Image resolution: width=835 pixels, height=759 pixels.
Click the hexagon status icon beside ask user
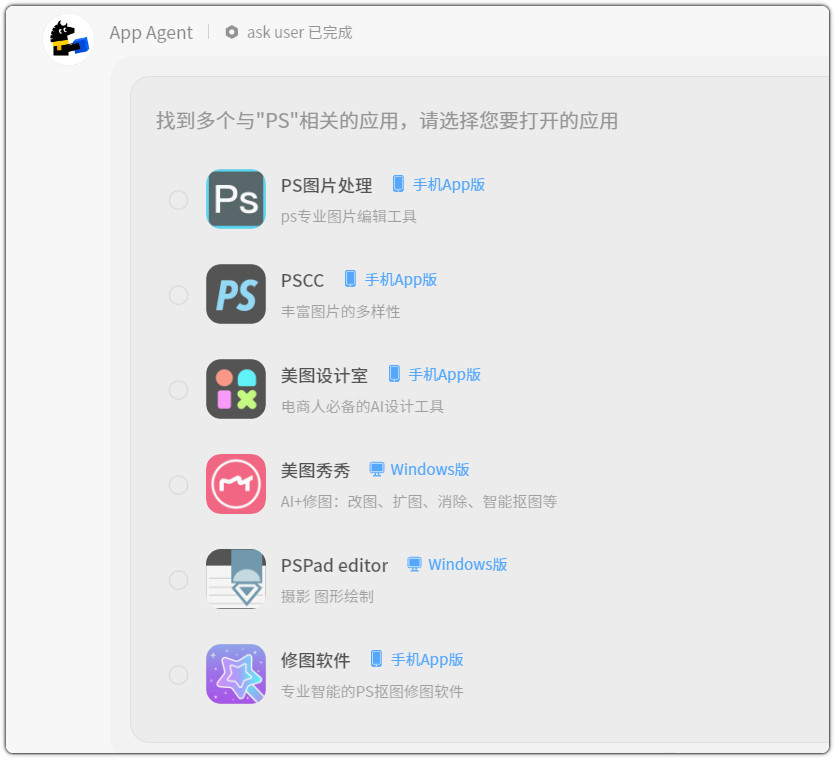[232, 32]
